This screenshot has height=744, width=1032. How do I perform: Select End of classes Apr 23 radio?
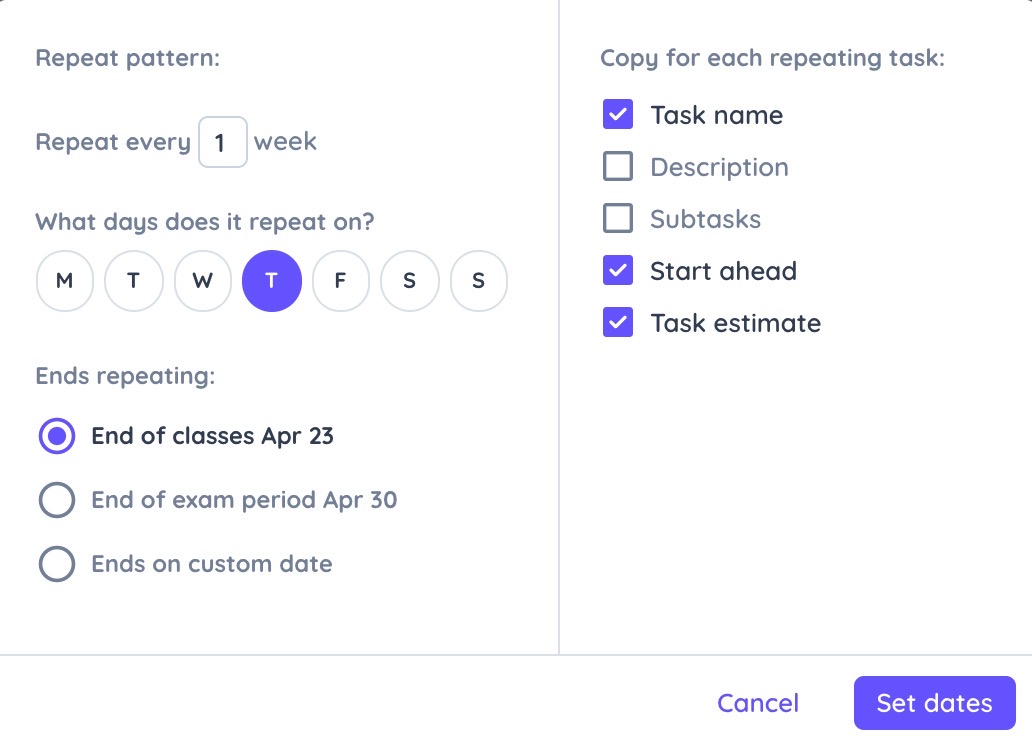click(x=57, y=436)
